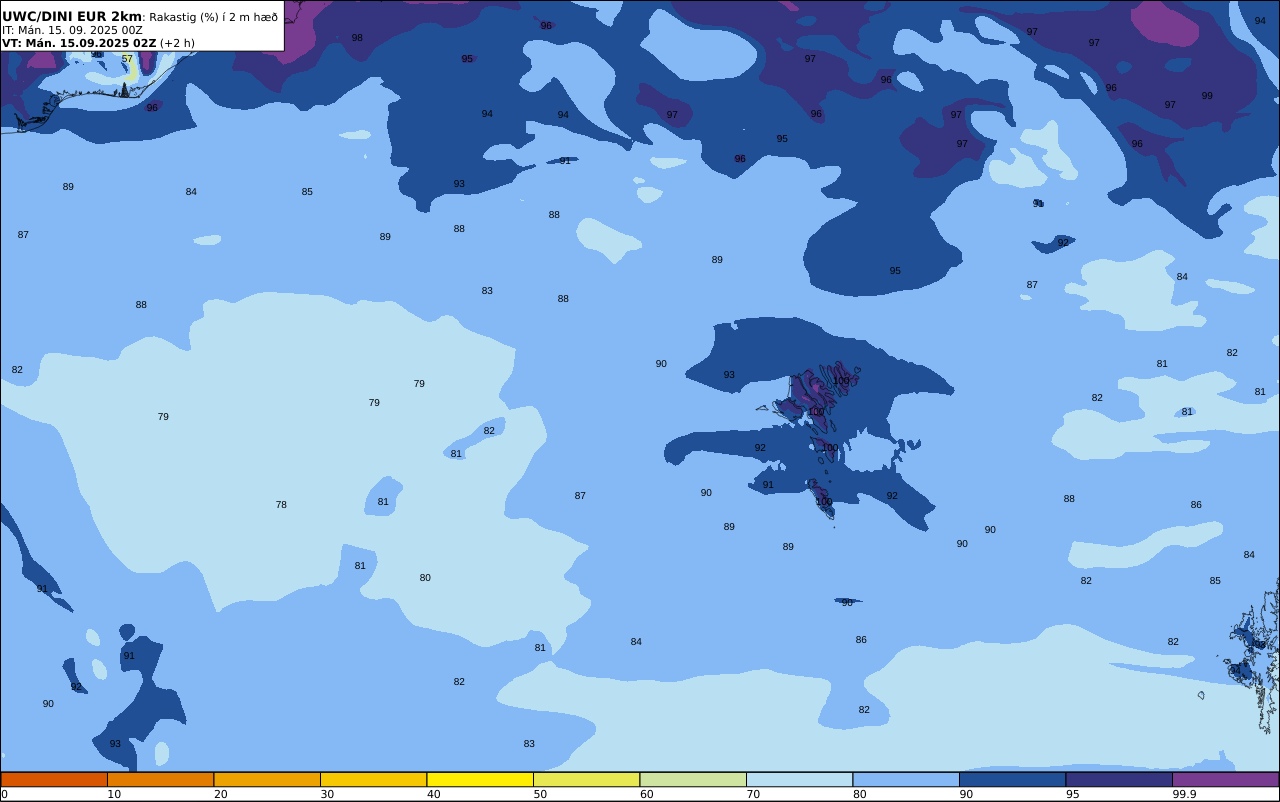The height and width of the screenshot is (802, 1280).
Task: Click the "IT: Mán. 15. 09. 2025 00Z" line
Action: tap(72, 30)
